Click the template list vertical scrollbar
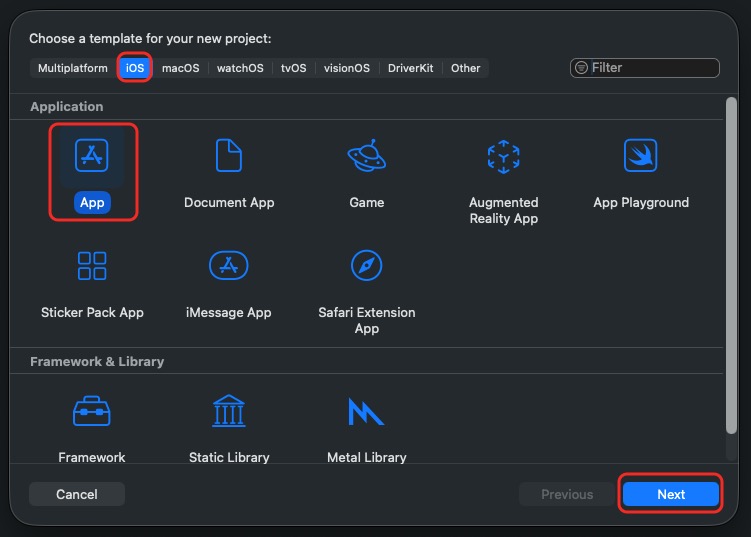 pos(731,266)
